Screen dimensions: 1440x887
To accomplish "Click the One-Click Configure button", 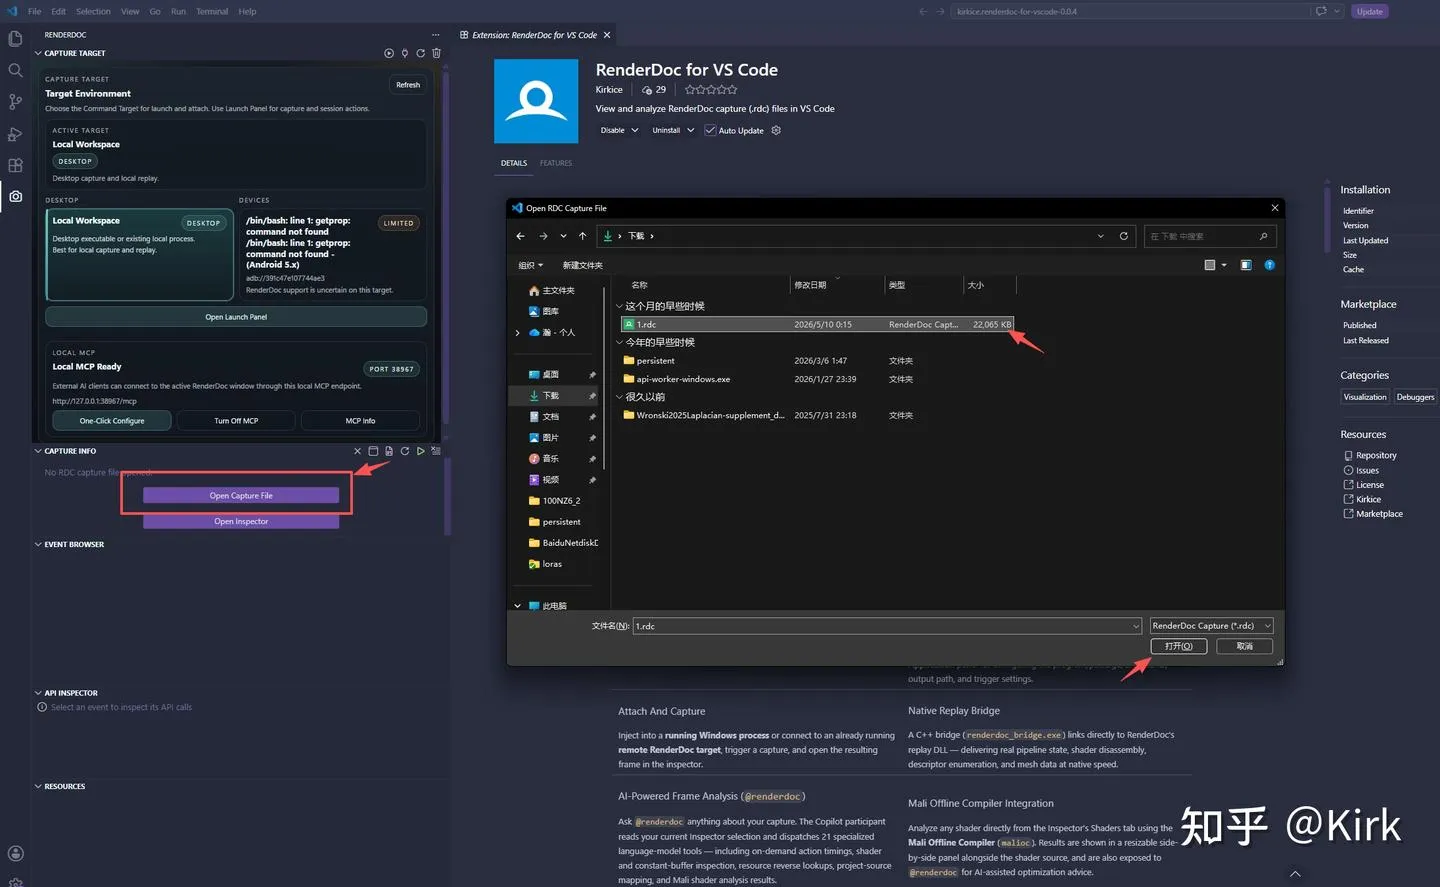I will [x=112, y=421].
